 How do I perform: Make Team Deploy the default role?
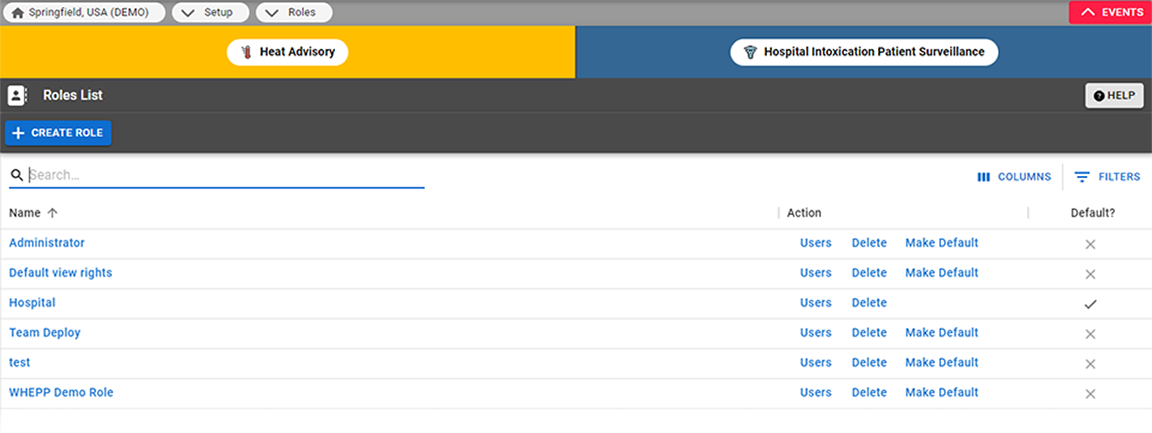(x=942, y=333)
